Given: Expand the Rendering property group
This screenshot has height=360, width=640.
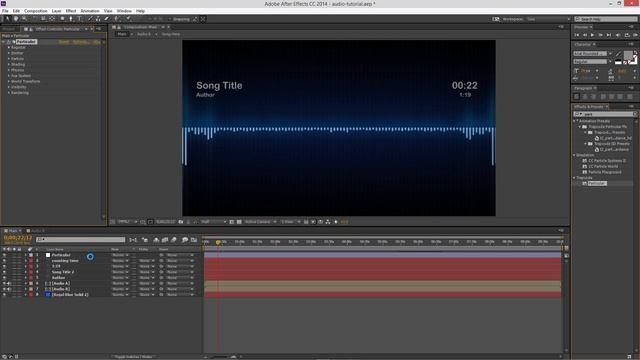Looking at the screenshot, I should [x=9, y=93].
